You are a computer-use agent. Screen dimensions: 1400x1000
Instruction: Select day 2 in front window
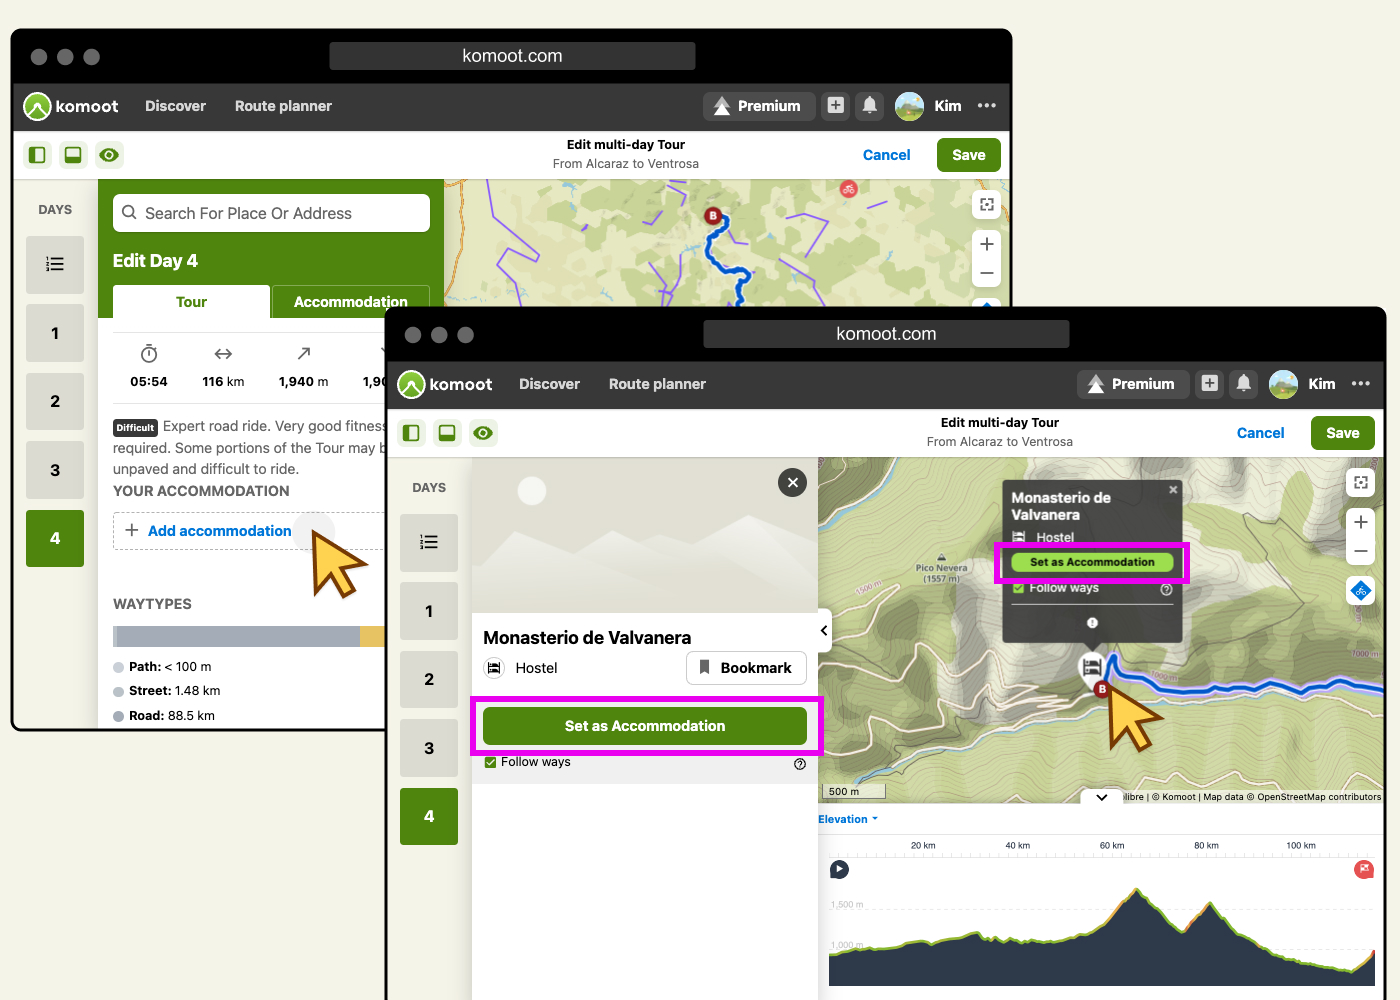pyautogui.click(x=429, y=679)
